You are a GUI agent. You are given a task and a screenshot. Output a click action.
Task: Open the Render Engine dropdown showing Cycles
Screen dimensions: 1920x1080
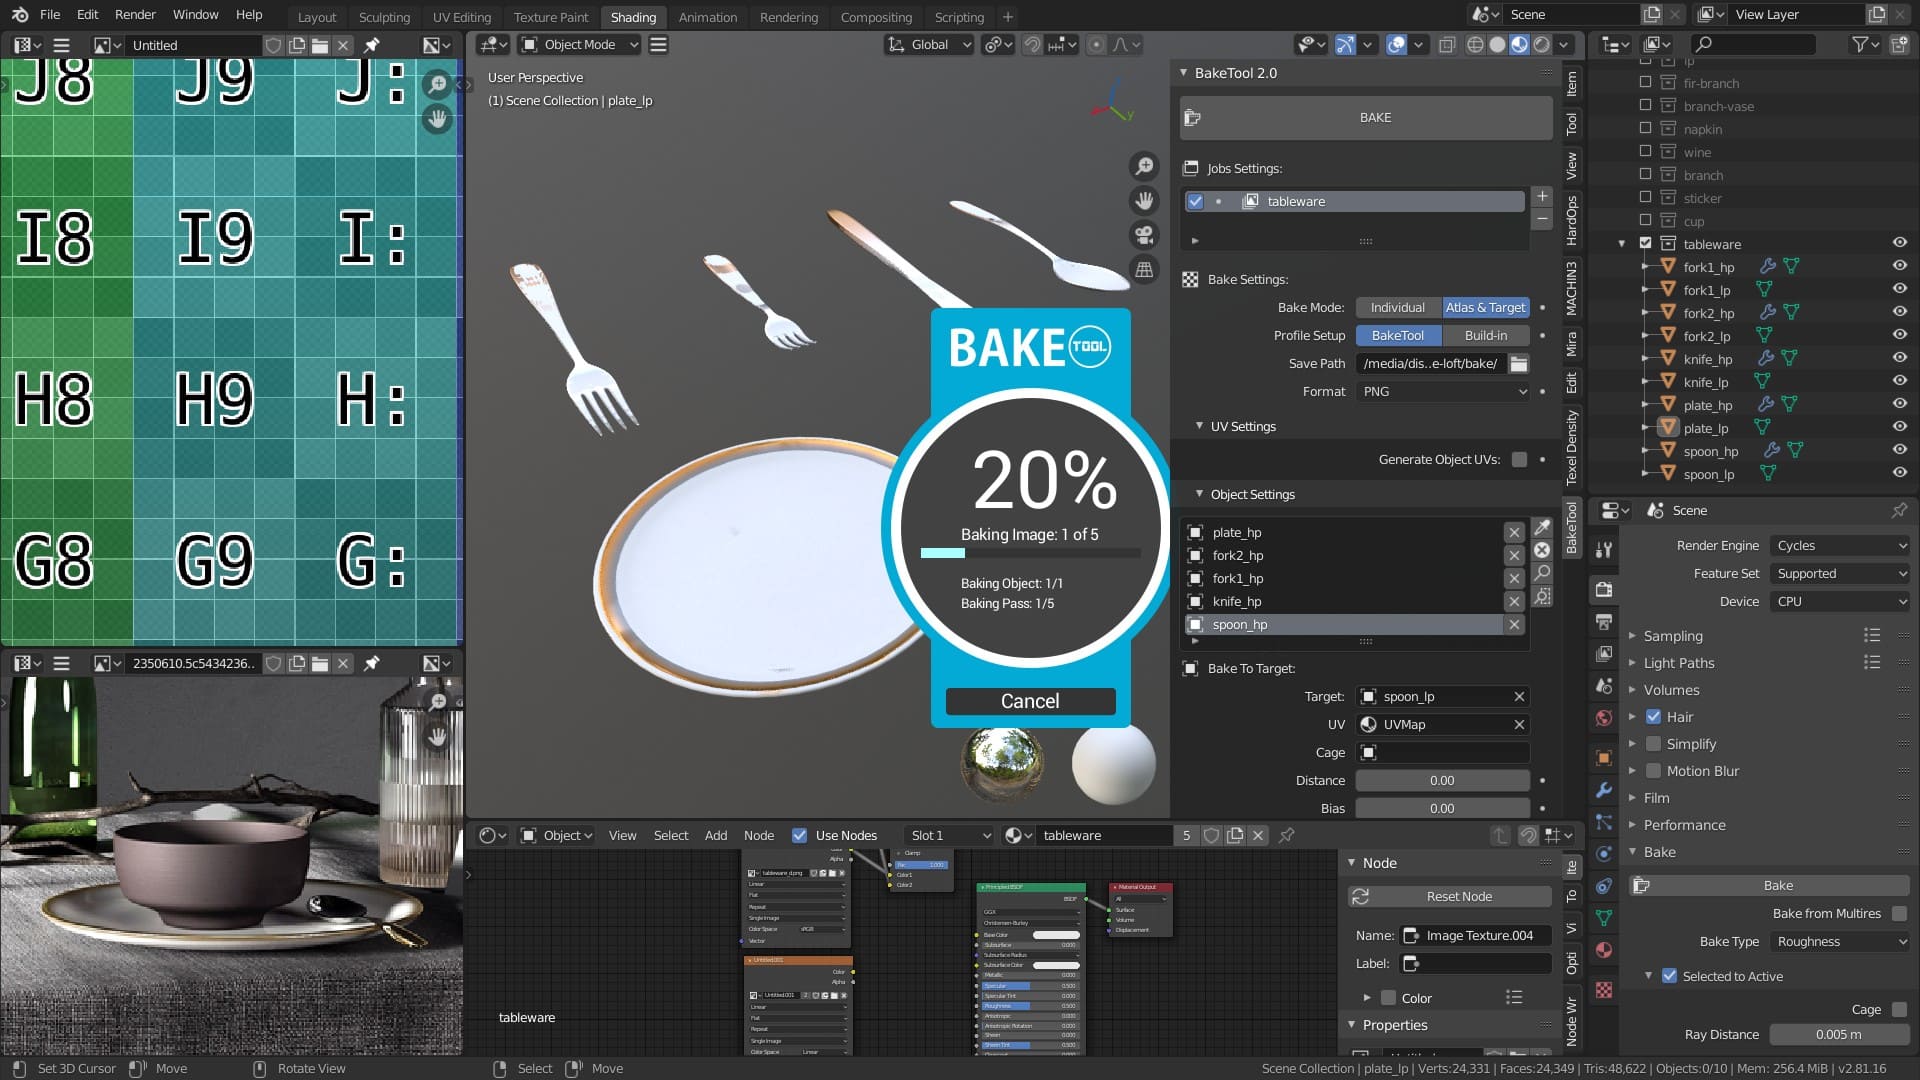point(1838,545)
